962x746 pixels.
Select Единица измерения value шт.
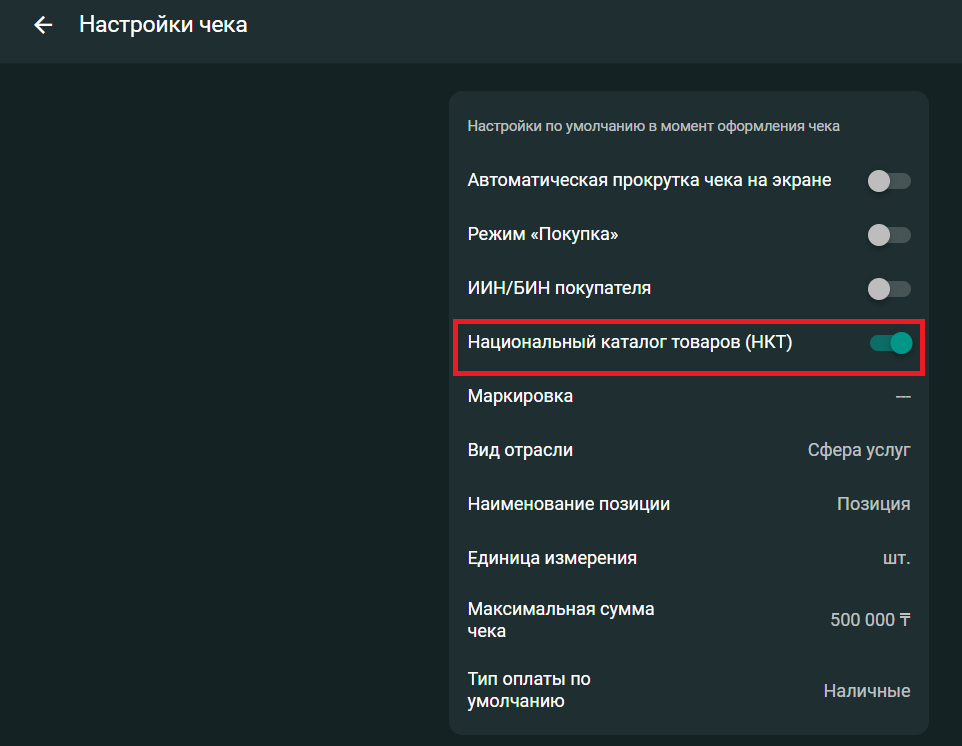pos(896,558)
